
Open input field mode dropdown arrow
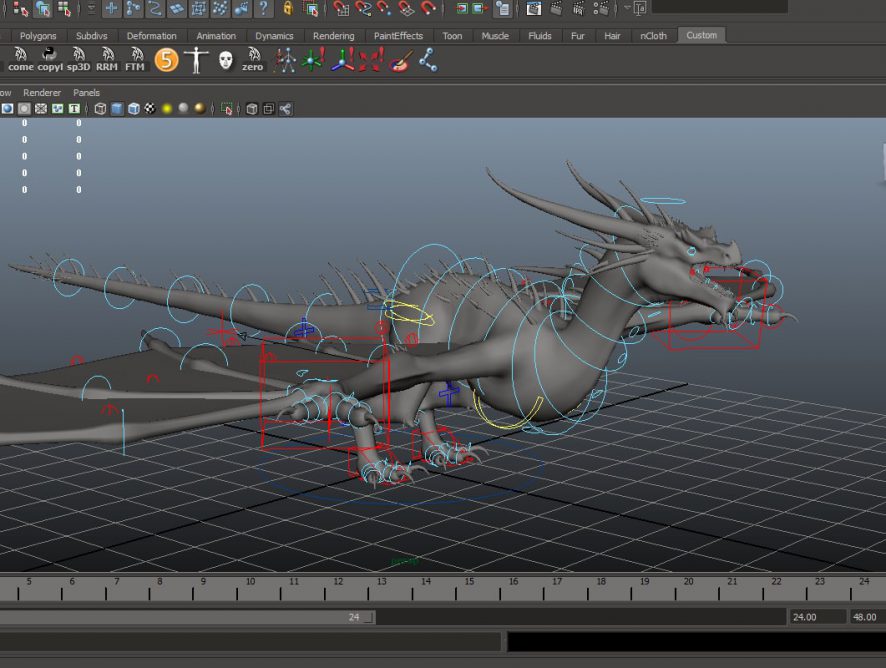(x=627, y=9)
